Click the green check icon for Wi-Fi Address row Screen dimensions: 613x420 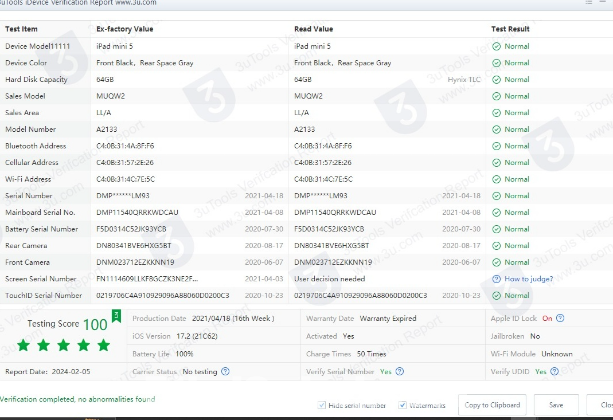(x=496, y=179)
